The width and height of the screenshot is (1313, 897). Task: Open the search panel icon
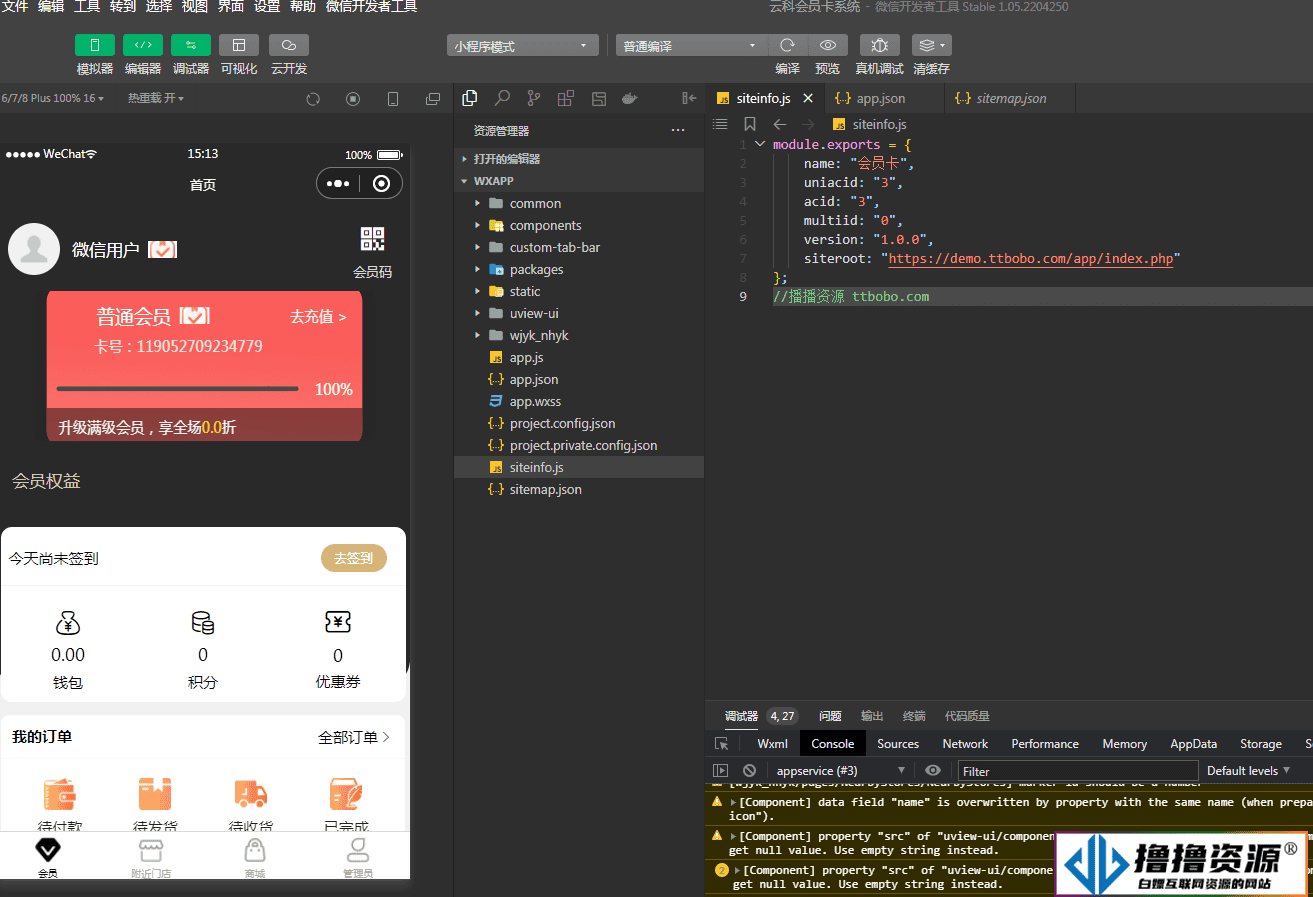(502, 98)
